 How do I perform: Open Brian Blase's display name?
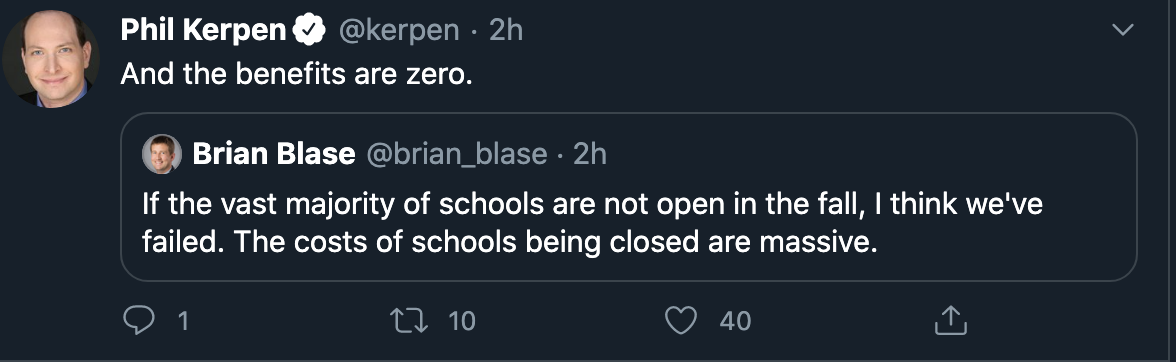point(274,154)
